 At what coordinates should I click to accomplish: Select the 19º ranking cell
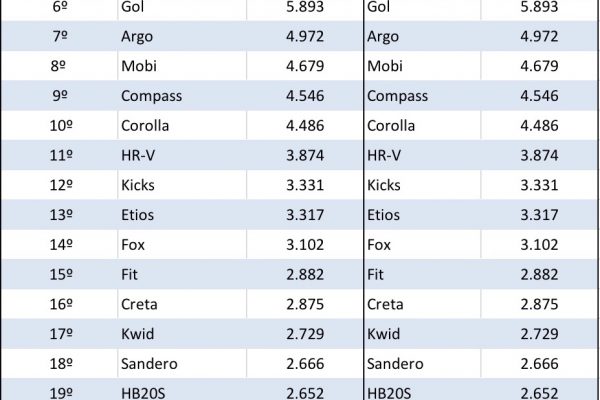tap(59, 391)
